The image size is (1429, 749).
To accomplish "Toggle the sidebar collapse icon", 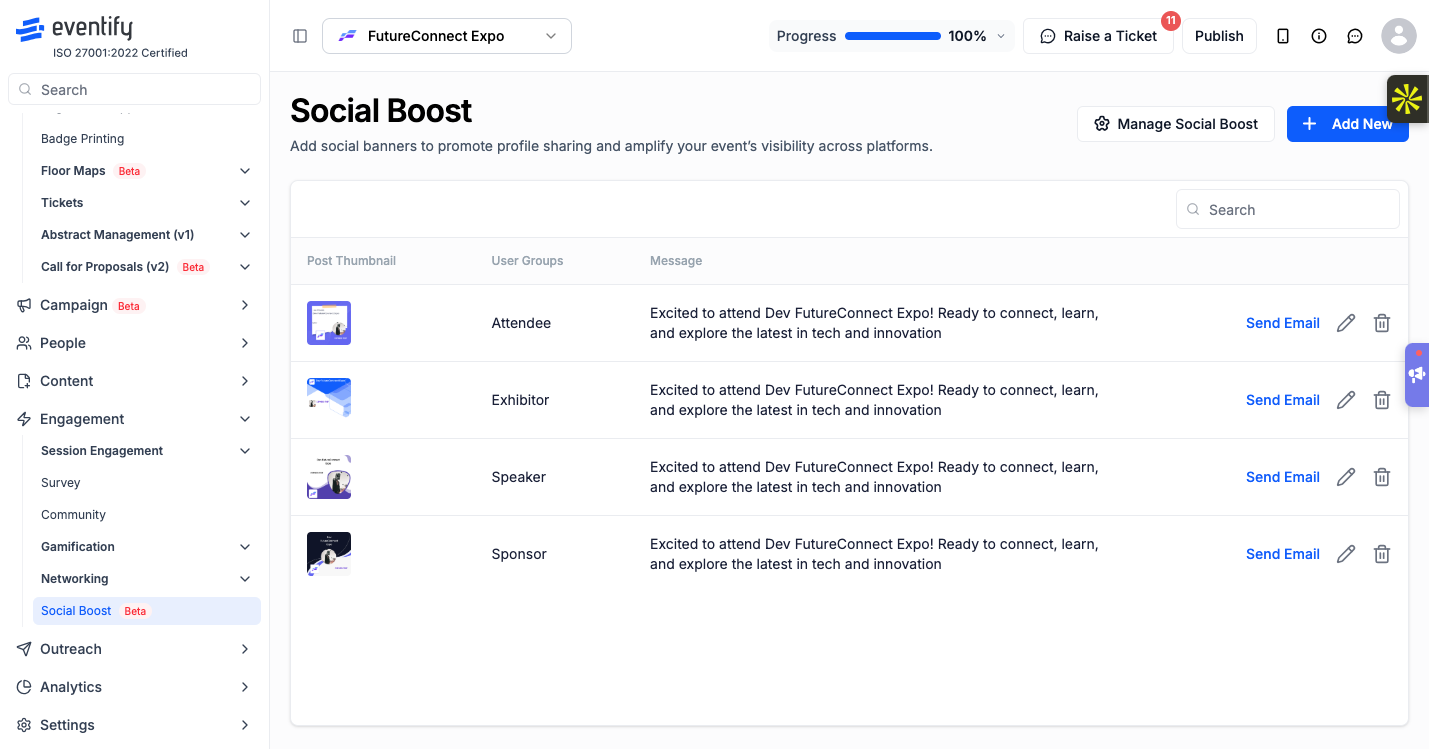I will 300,36.
